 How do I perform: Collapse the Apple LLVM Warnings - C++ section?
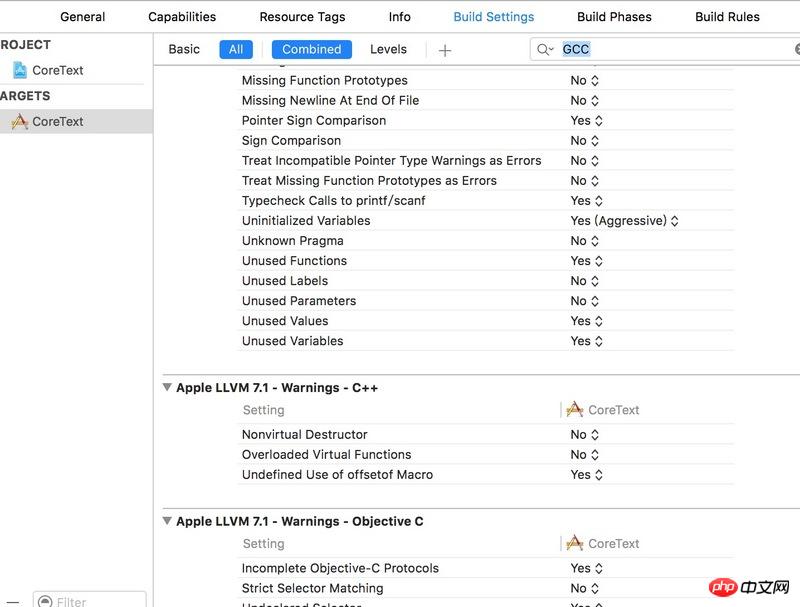click(167, 388)
